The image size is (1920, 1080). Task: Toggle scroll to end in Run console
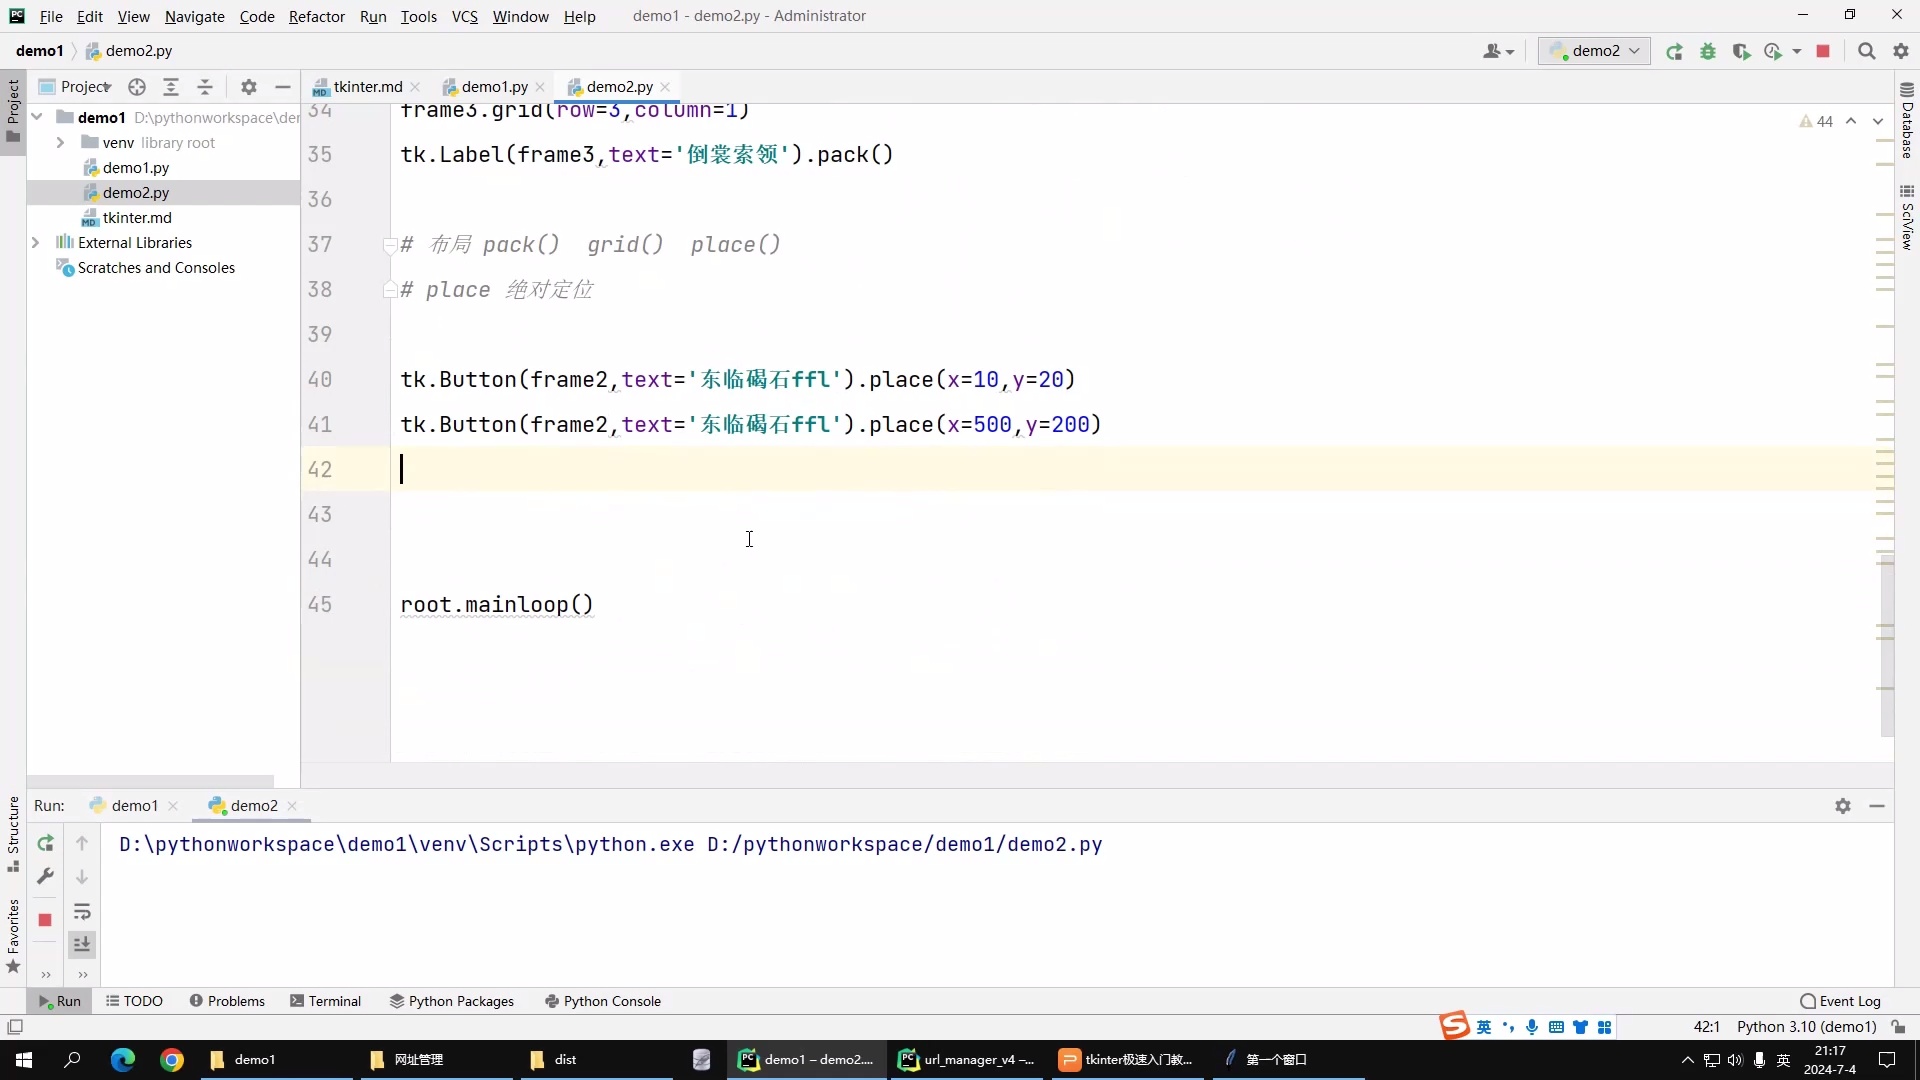82,944
